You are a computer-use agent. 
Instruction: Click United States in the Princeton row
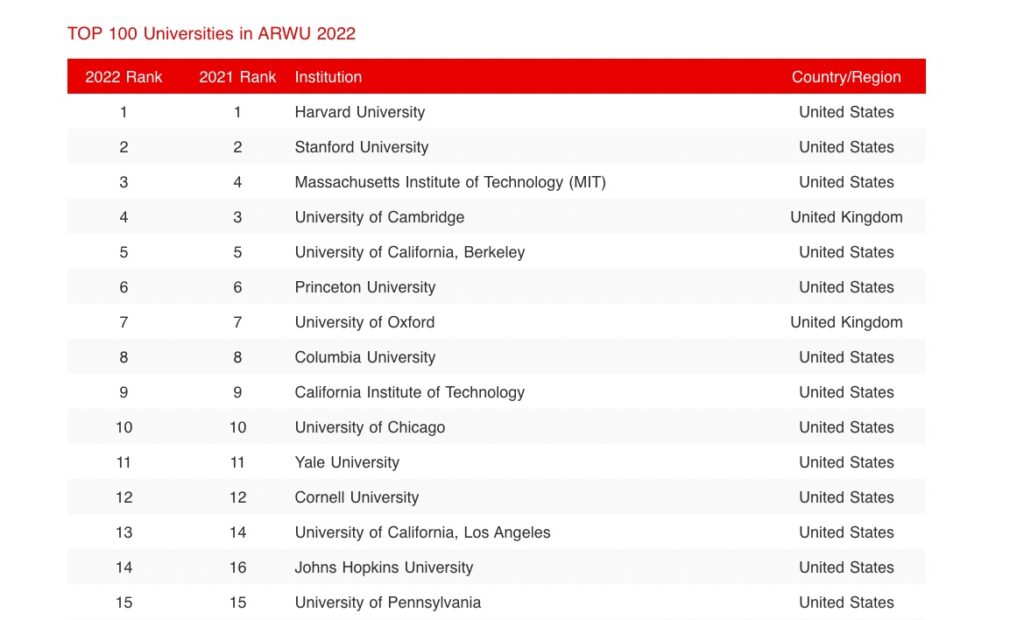pos(846,287)
